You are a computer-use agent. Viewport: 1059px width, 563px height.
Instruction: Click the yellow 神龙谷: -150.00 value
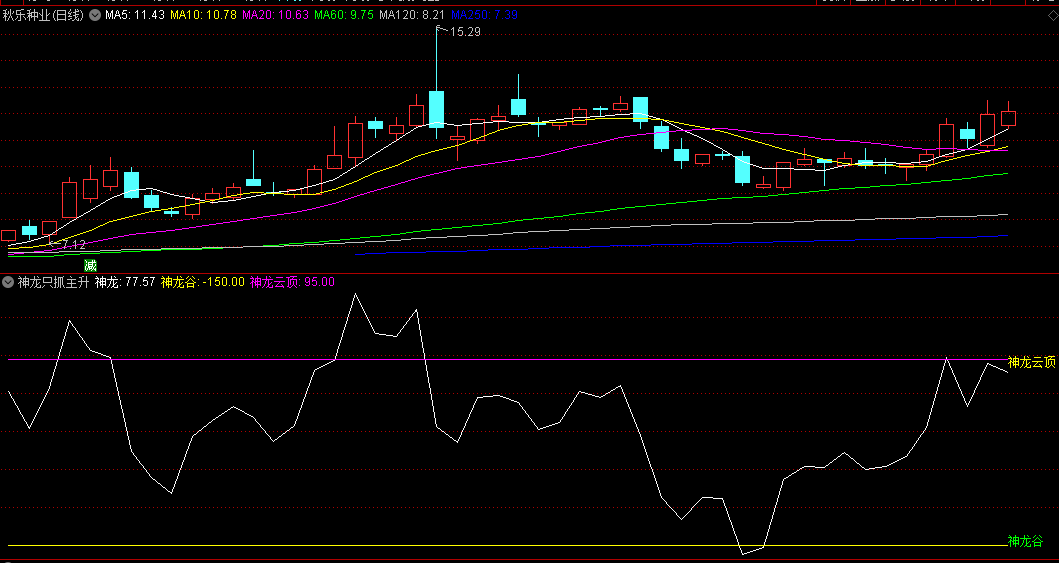(x=202, y=282)
